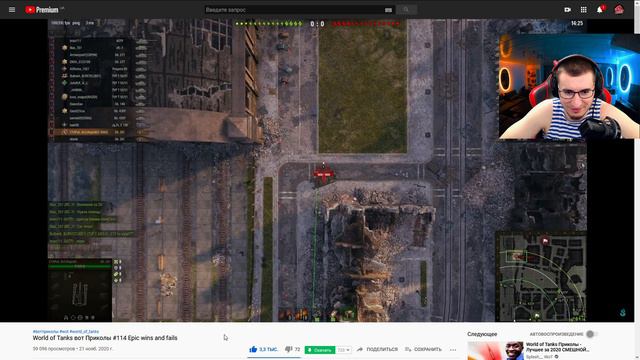Click the magnifier search button

coord(406,10)
